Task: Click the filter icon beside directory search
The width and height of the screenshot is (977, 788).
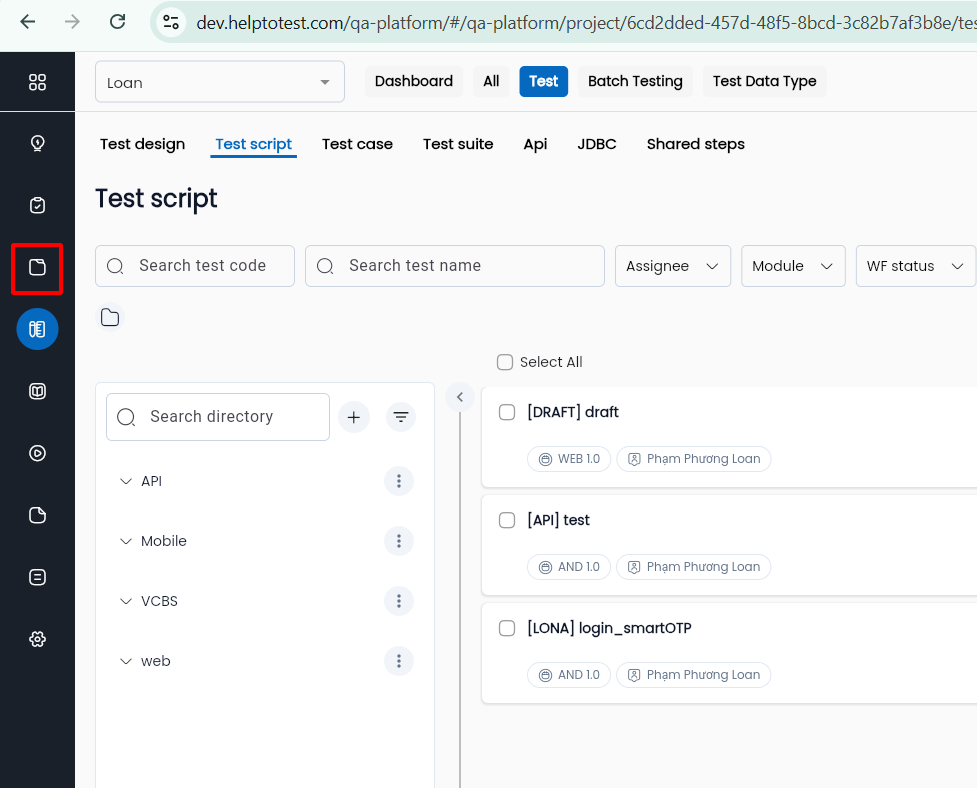Action: [x=401, y=417]
